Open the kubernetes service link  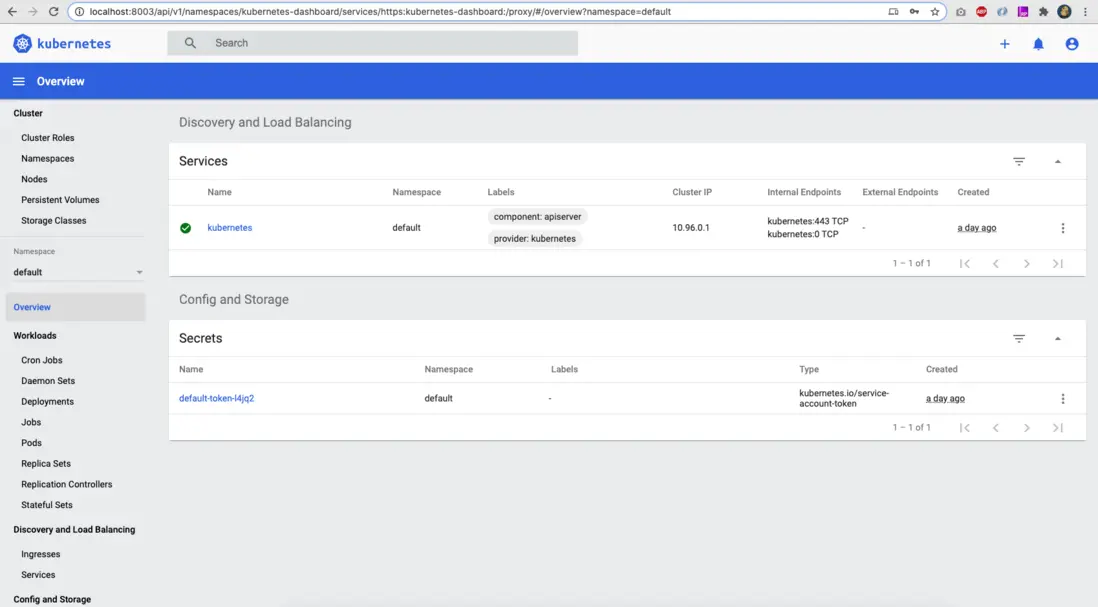click(230, 228)
